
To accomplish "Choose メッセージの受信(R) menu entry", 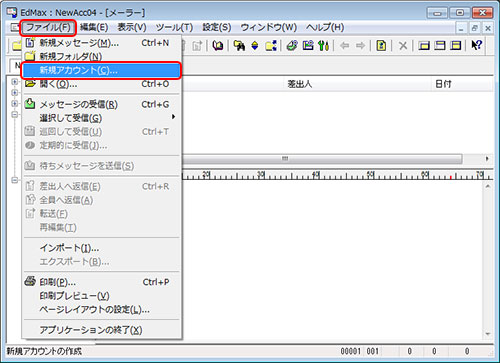I will point(102,104).
